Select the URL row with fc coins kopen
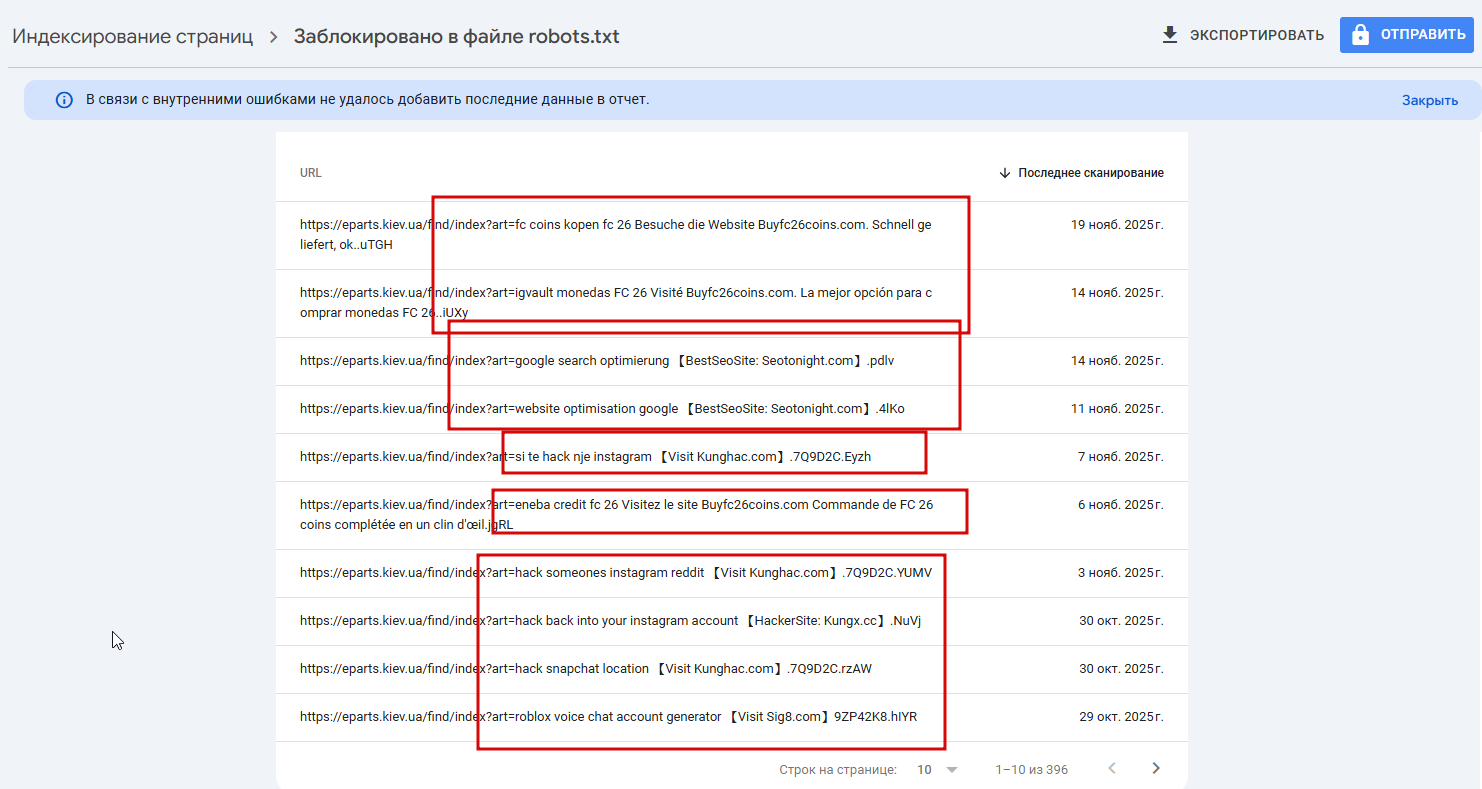 coord(732,235)
